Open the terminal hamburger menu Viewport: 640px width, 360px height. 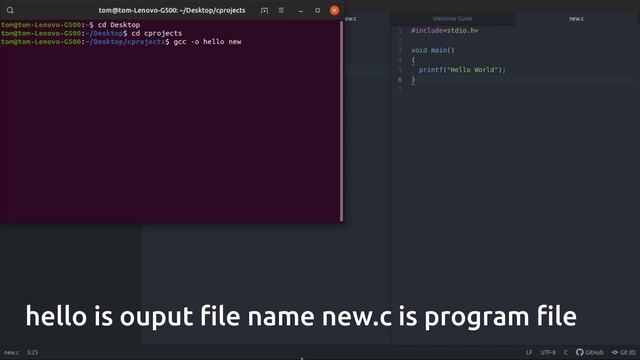(281, 10)
